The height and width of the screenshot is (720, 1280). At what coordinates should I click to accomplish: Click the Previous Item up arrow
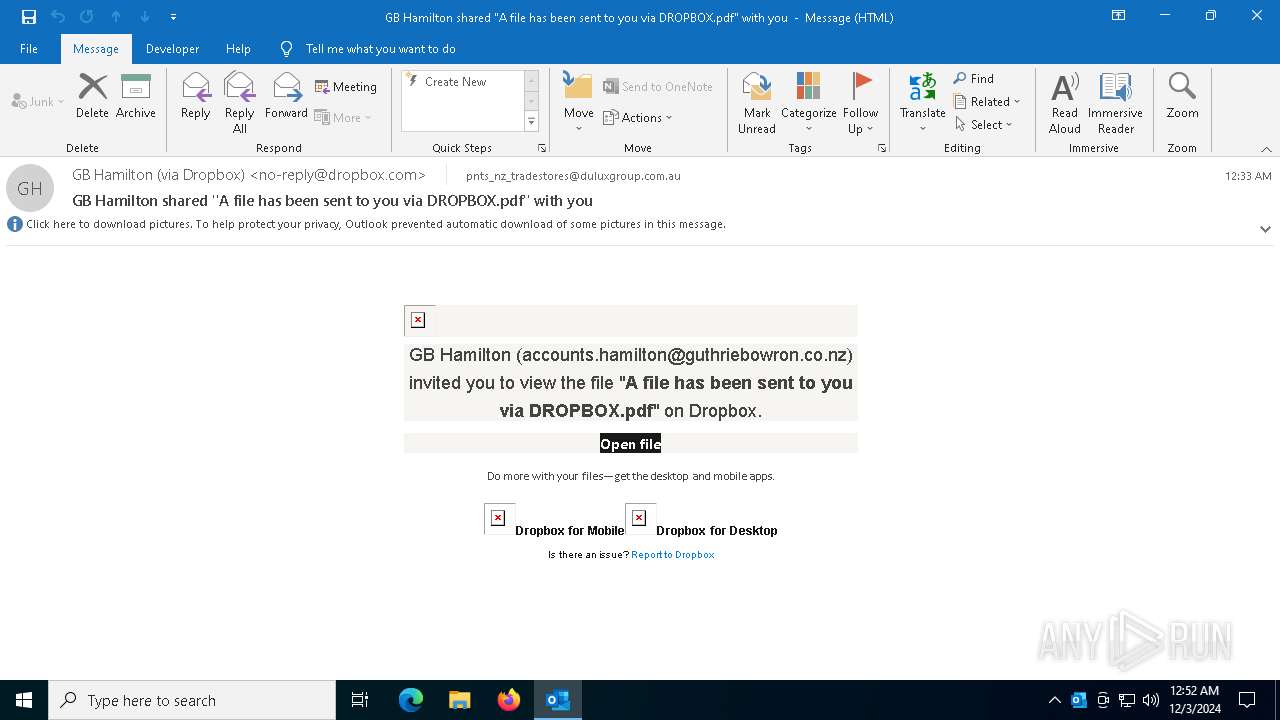click(116, 17)
